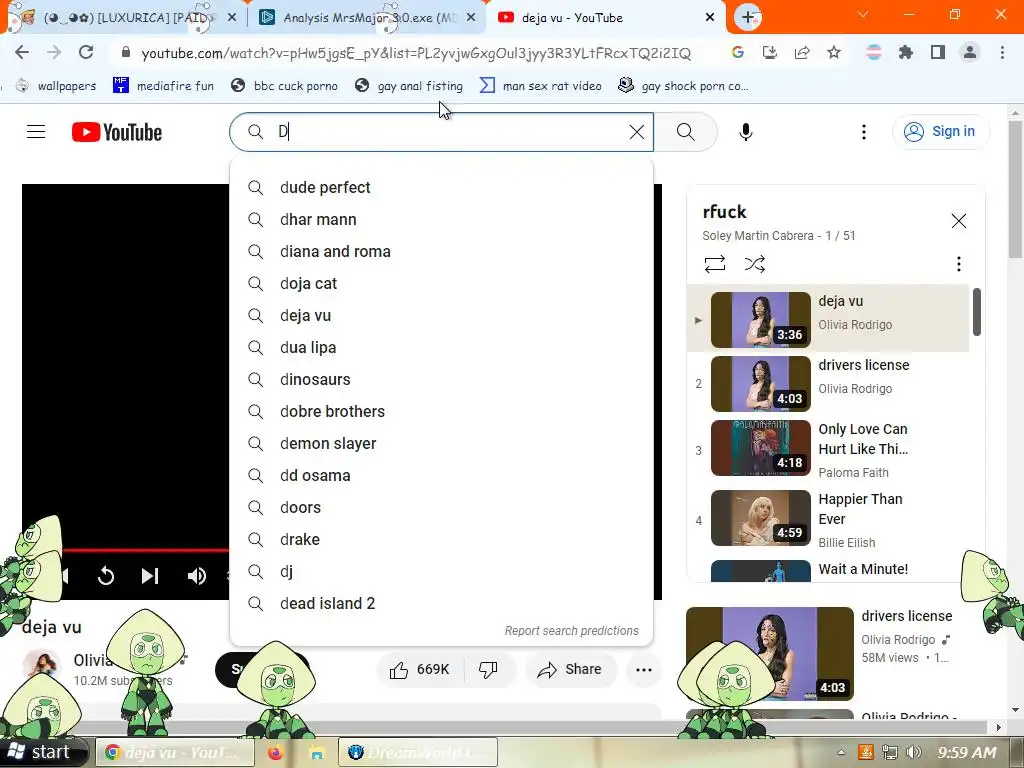Screen dimensions: 1024x768
Task: Pick the dj search suggestion
Action: pyautogui.click(x=441, y=571)
